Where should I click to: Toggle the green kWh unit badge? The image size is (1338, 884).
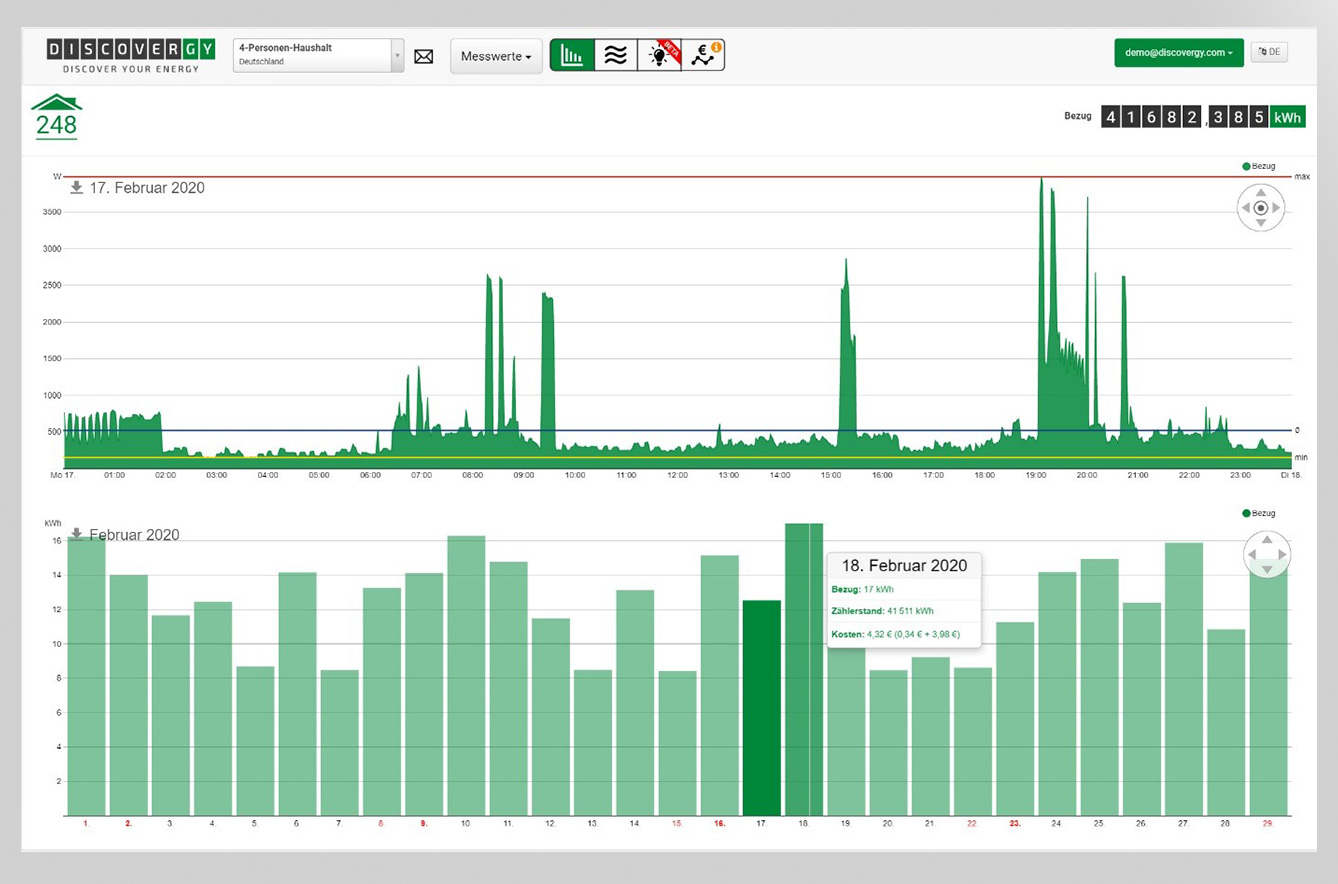tap(1287, 117)
